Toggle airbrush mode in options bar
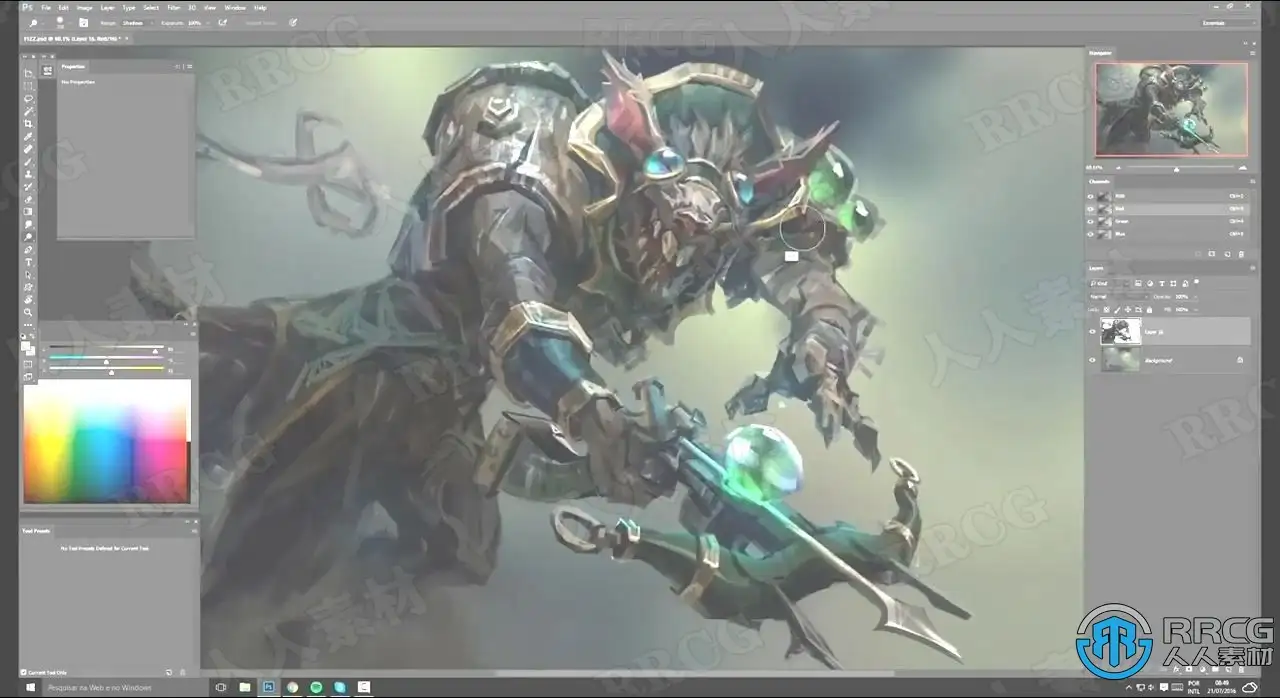Screen dimensions: 1280x698 coord(222,21)
